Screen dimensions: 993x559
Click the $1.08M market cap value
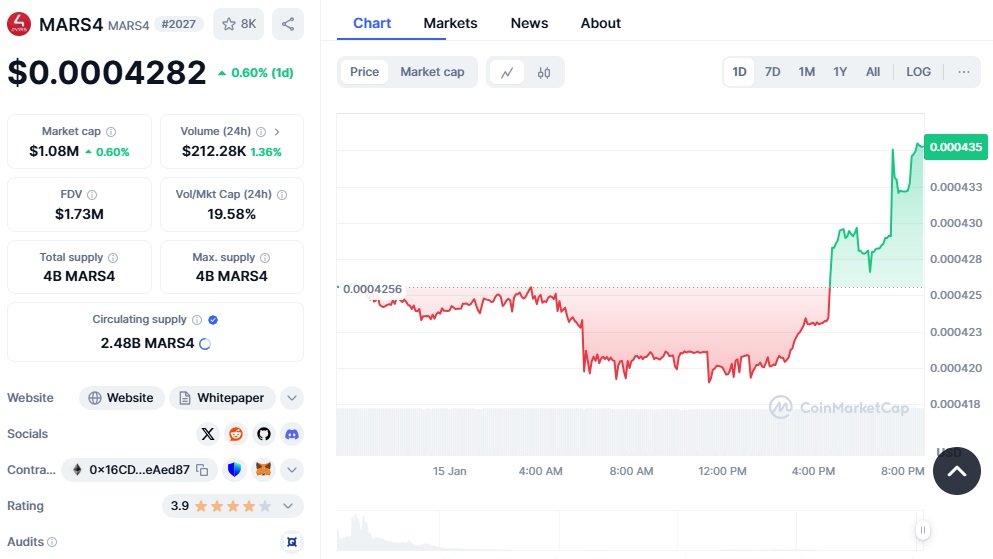54,151
